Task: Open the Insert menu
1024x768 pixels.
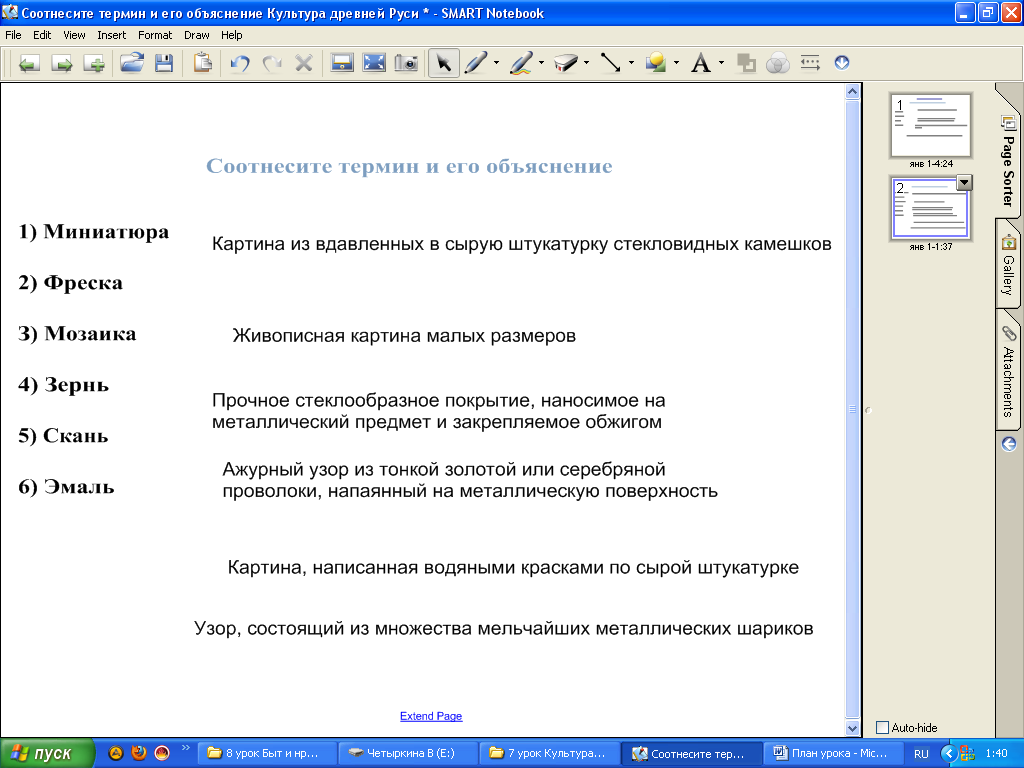Action: pos(112,35)
